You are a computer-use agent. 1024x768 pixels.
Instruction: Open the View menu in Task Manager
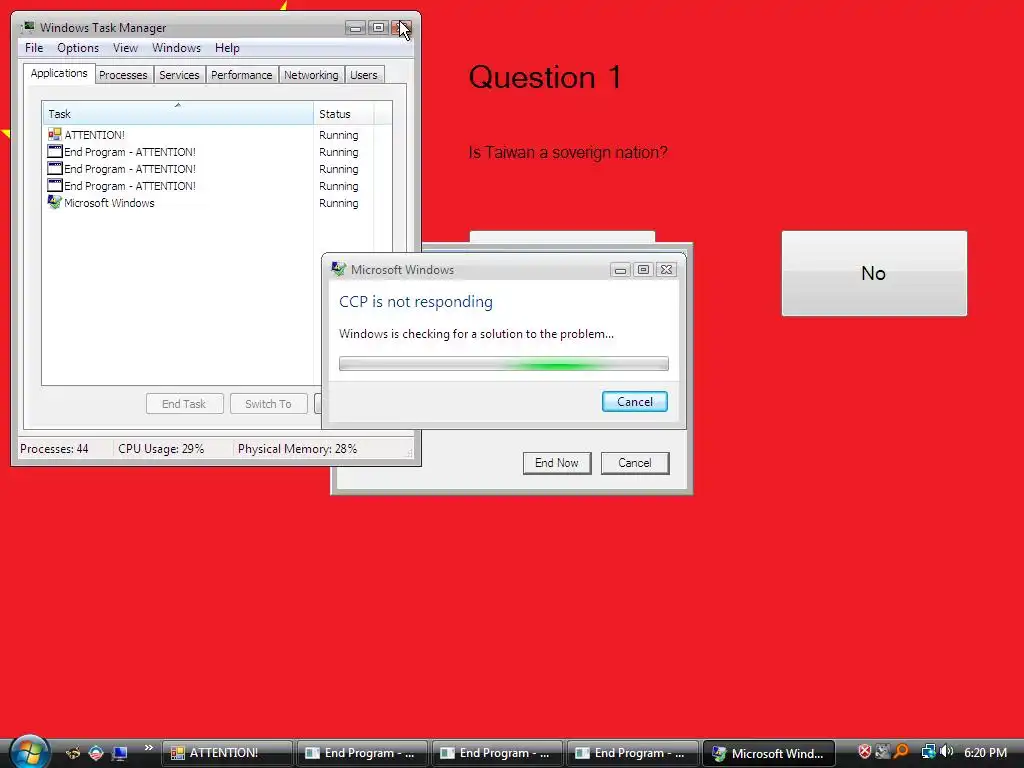tap(125, 48)
